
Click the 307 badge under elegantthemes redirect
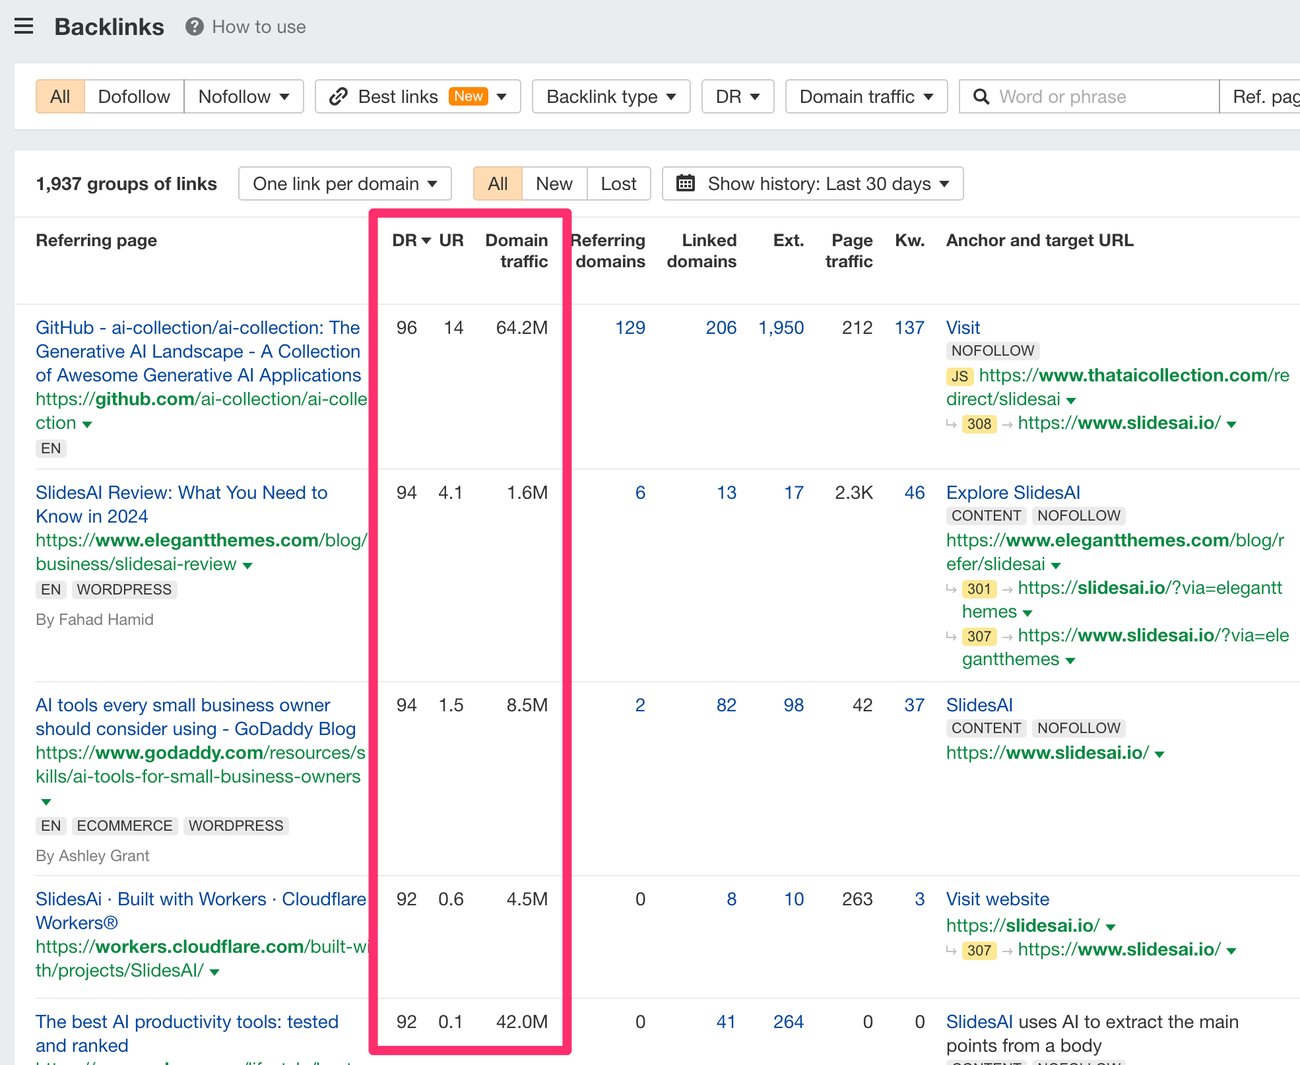[979, 636]
